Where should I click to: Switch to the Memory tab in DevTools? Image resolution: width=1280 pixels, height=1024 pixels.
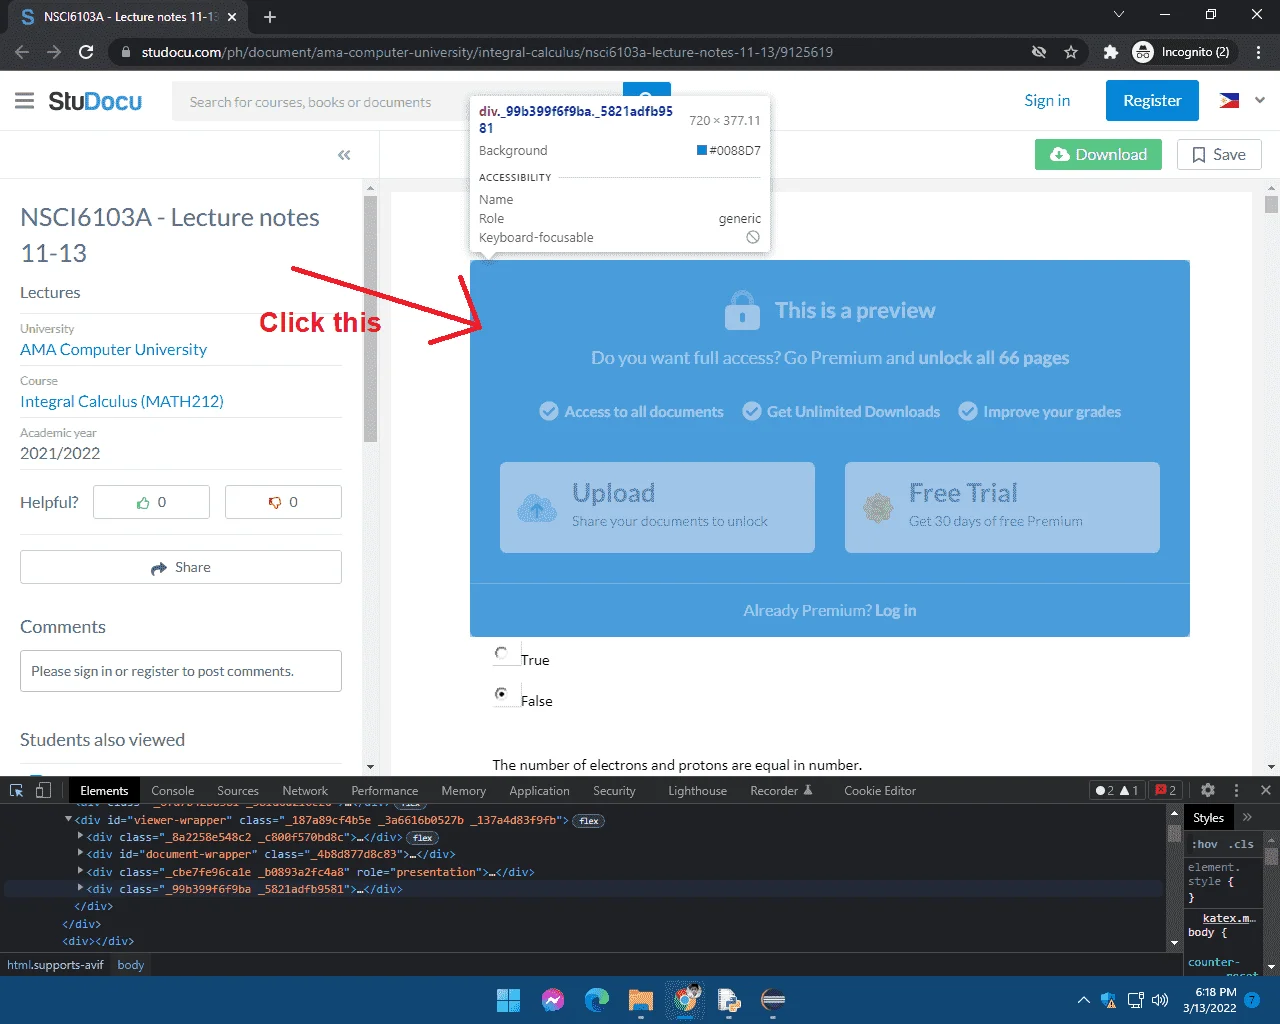tap(463, 790)
